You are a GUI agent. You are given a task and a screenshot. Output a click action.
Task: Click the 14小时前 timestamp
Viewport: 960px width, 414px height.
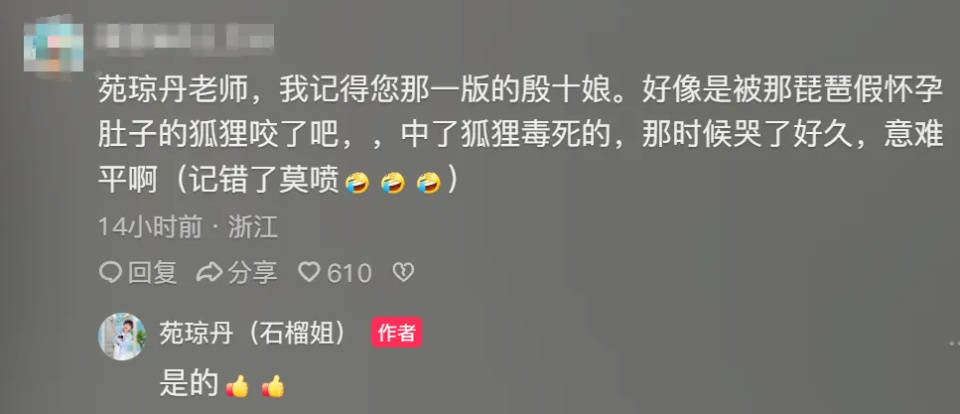151,228
